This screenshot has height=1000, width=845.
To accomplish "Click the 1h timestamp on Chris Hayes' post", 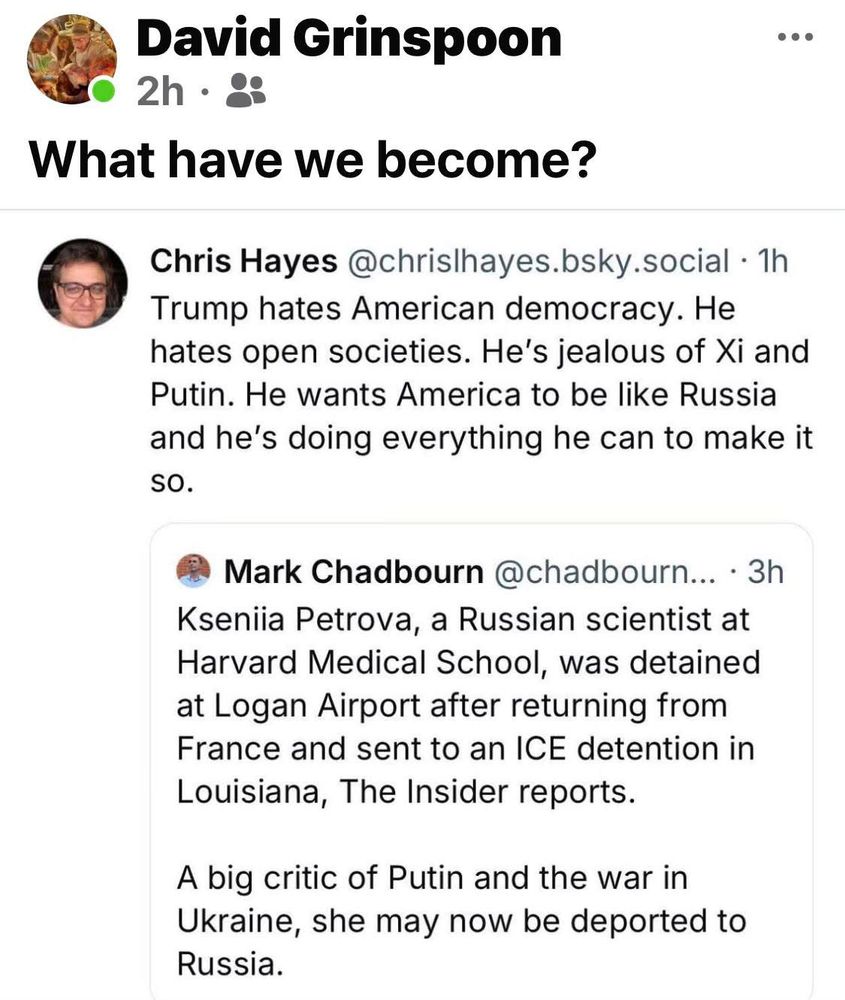I will pyautogui.click(x=773, y=262).
